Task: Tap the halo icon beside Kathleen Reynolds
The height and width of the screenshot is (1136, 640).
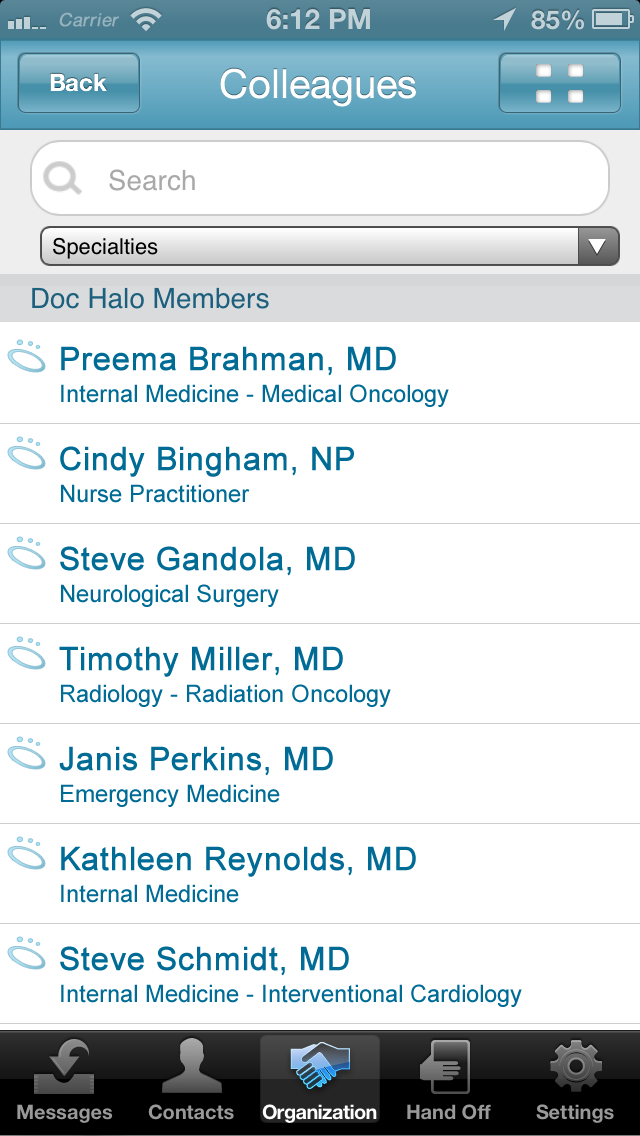Action: (x=27, y=856)
